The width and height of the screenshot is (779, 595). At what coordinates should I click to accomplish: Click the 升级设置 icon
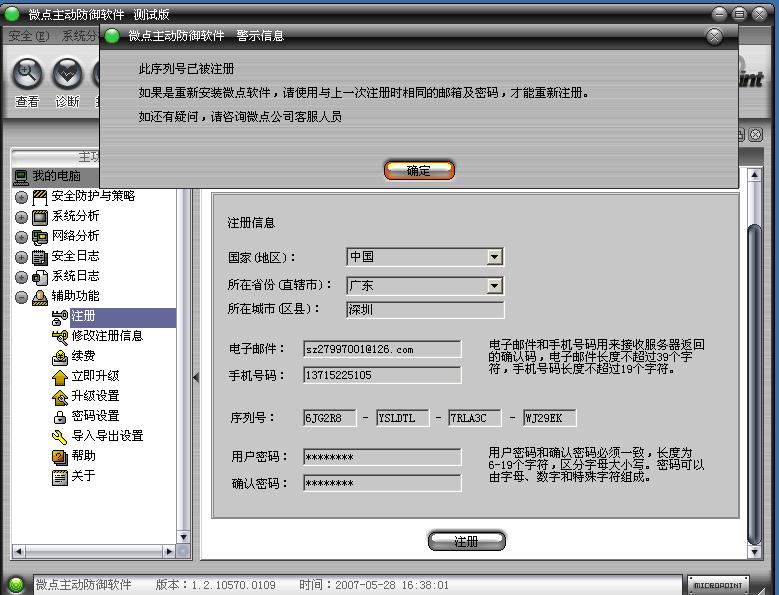pyautogui.click(x=60, y=397)
